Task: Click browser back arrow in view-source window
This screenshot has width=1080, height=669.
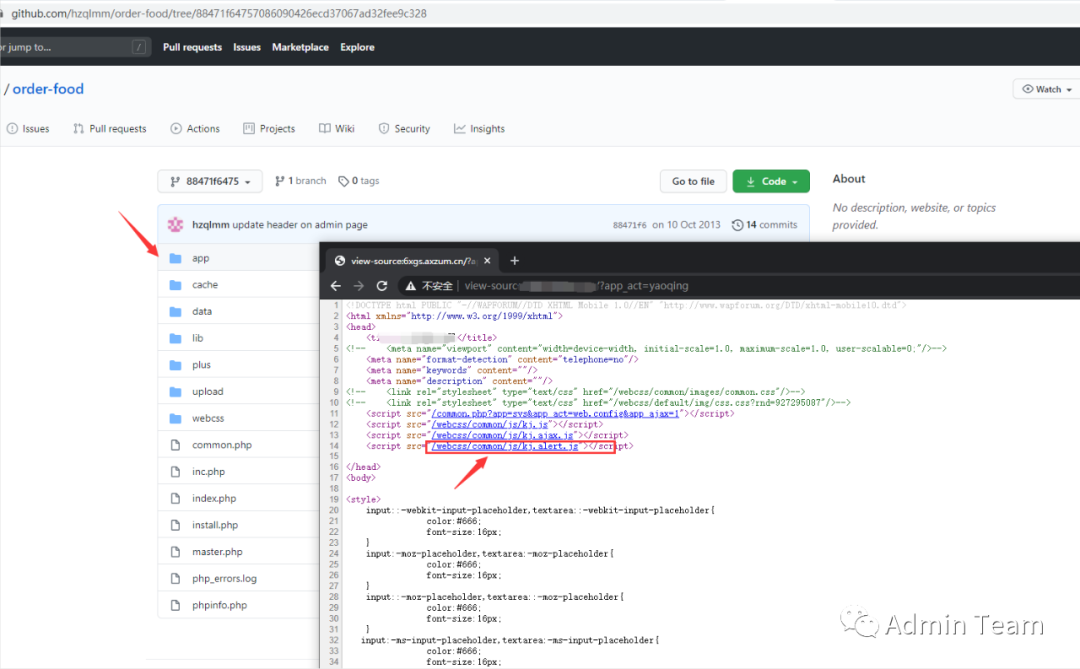Action: pos(335,286)
